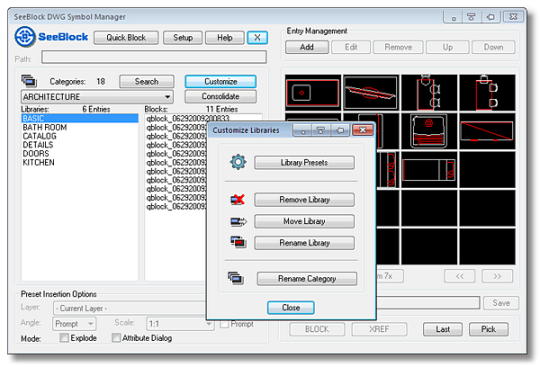Viewport: 540px width, 367px height.
Task: Click Remove in Entry Management
Action: 398,47
